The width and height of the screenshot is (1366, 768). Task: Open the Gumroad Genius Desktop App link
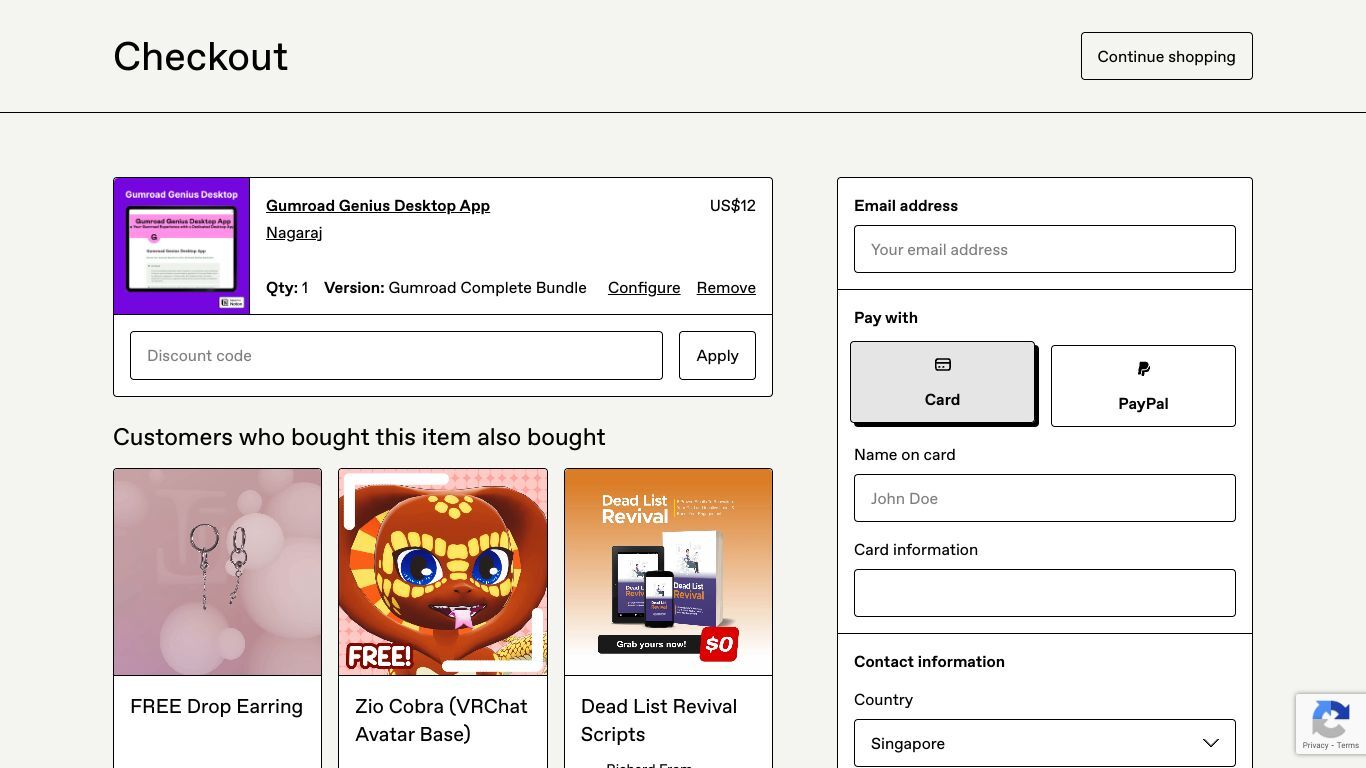pyautogui.click(x=378, y=205)
